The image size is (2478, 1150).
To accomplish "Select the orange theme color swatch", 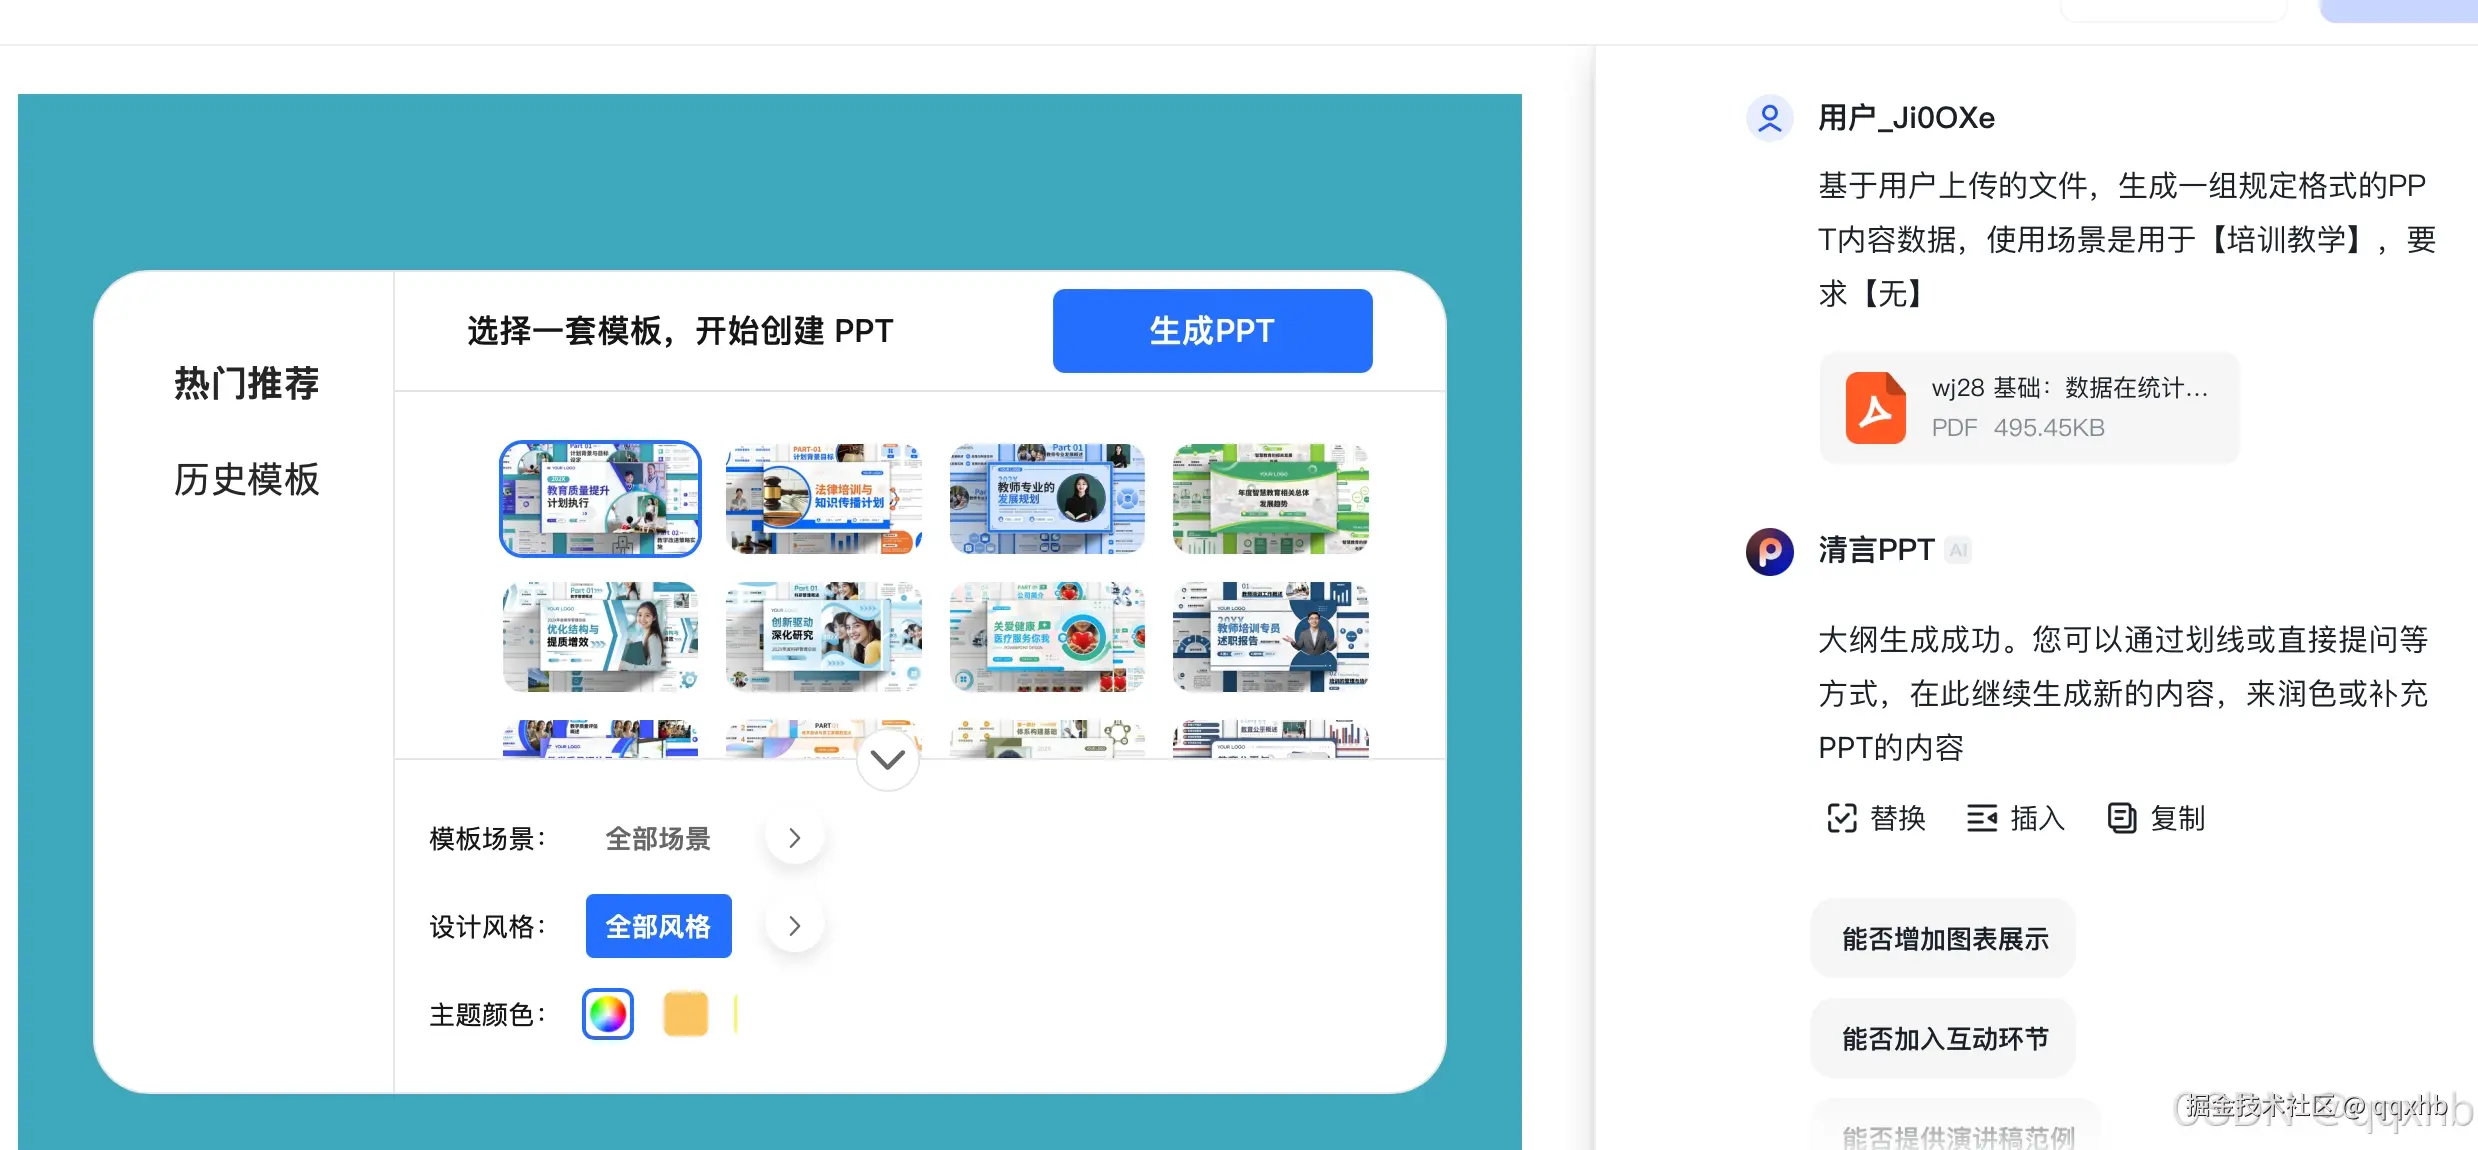I will 684,1013.
